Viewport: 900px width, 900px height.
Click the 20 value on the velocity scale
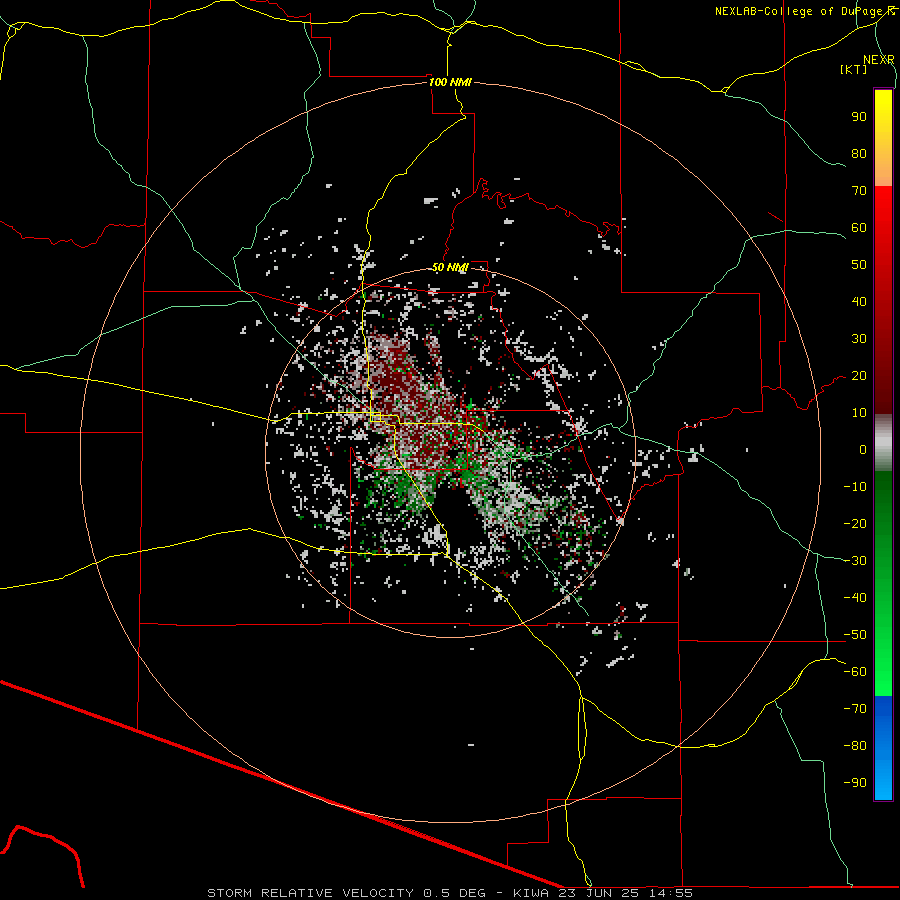click(x=859, y=375)
